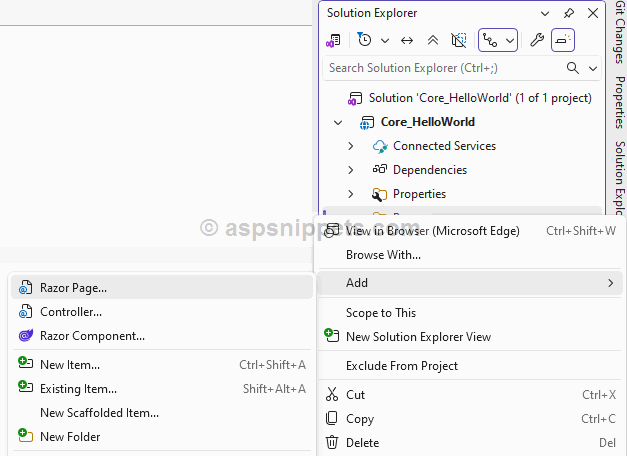Select Controller... in Add submenu
The height and width of the screenshot is (456, 627).
tap(162, 312)
